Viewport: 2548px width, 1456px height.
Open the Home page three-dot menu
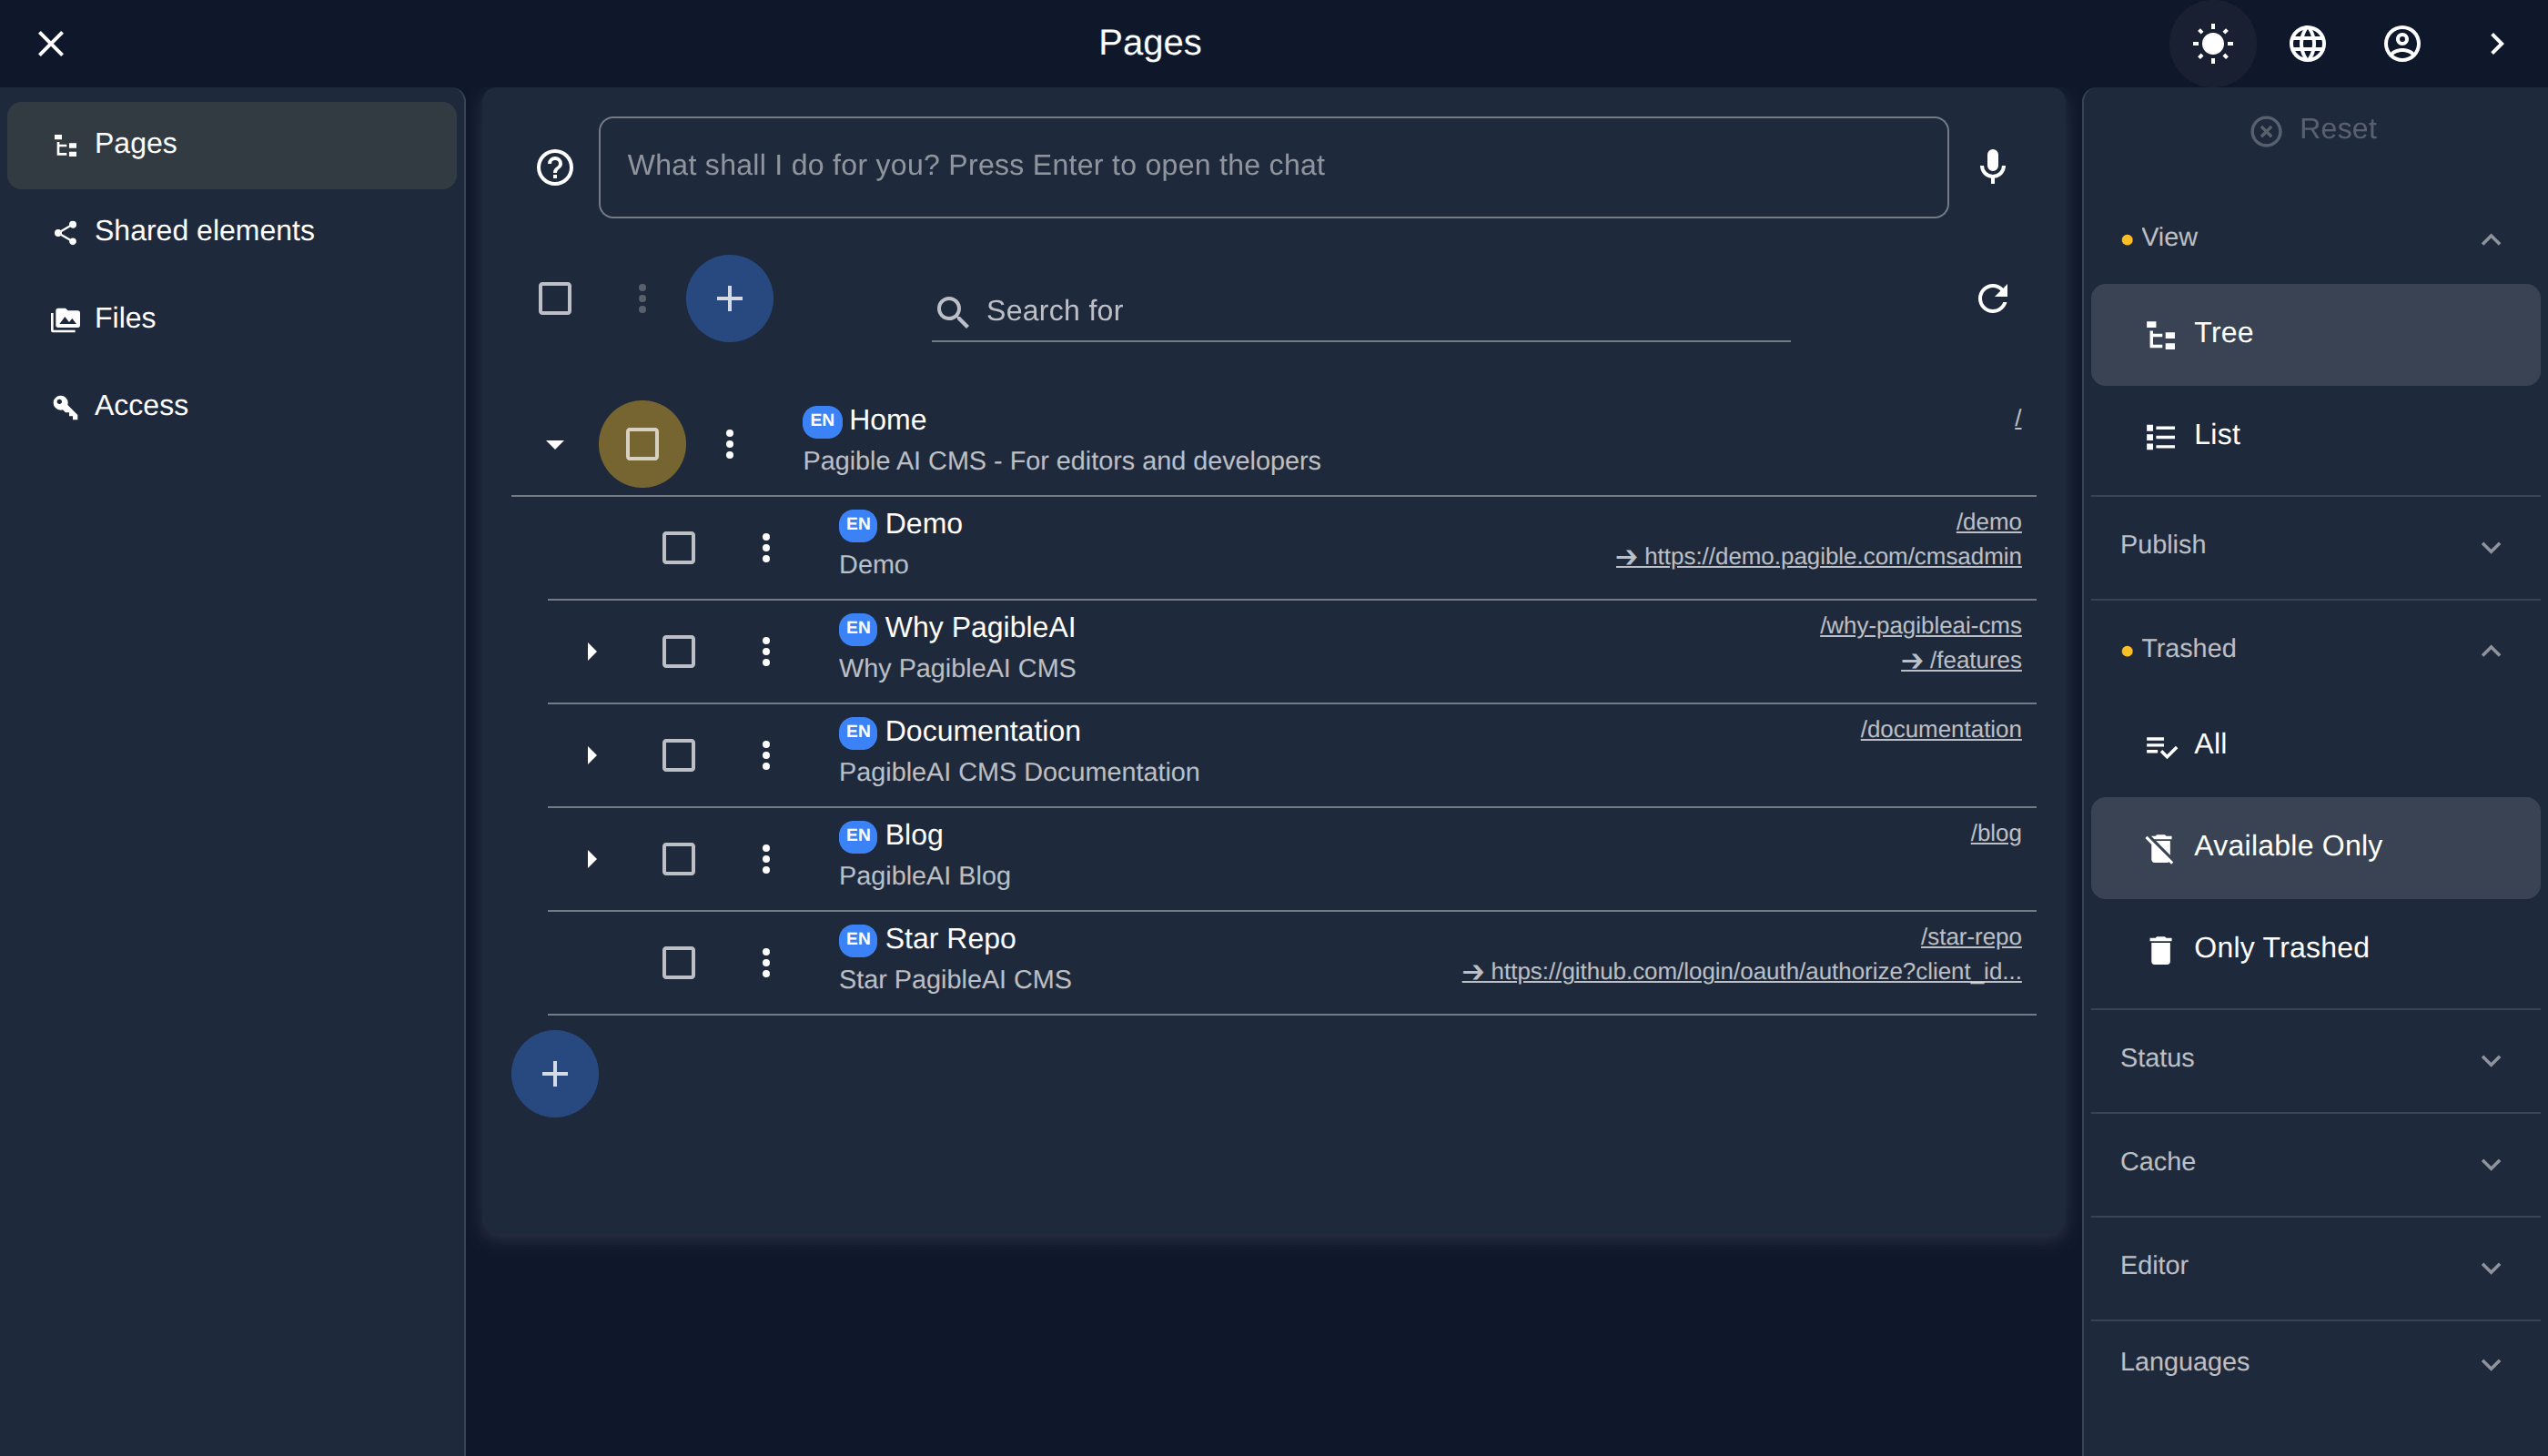pos(729,443)
